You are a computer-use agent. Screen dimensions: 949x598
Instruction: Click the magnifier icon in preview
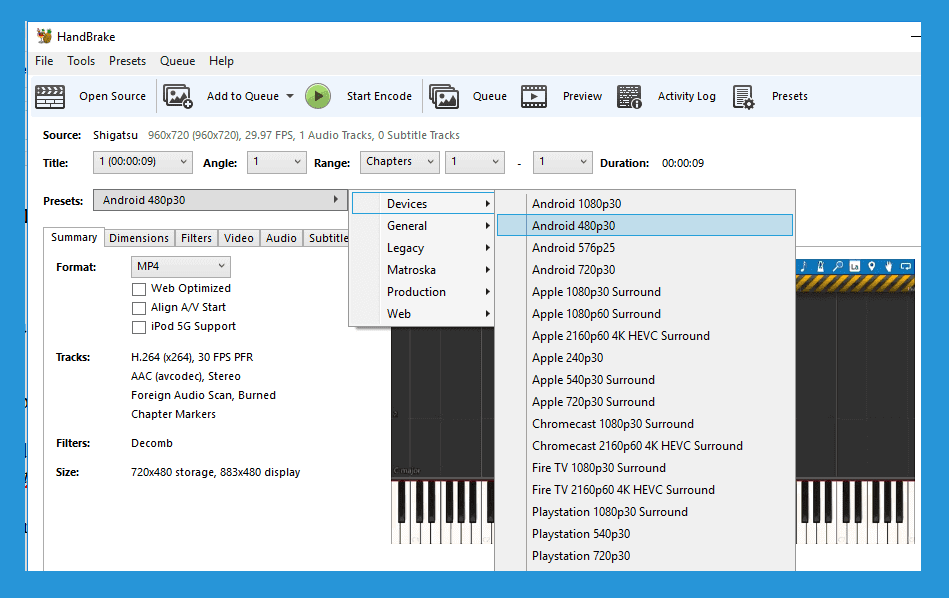(838, 266)
